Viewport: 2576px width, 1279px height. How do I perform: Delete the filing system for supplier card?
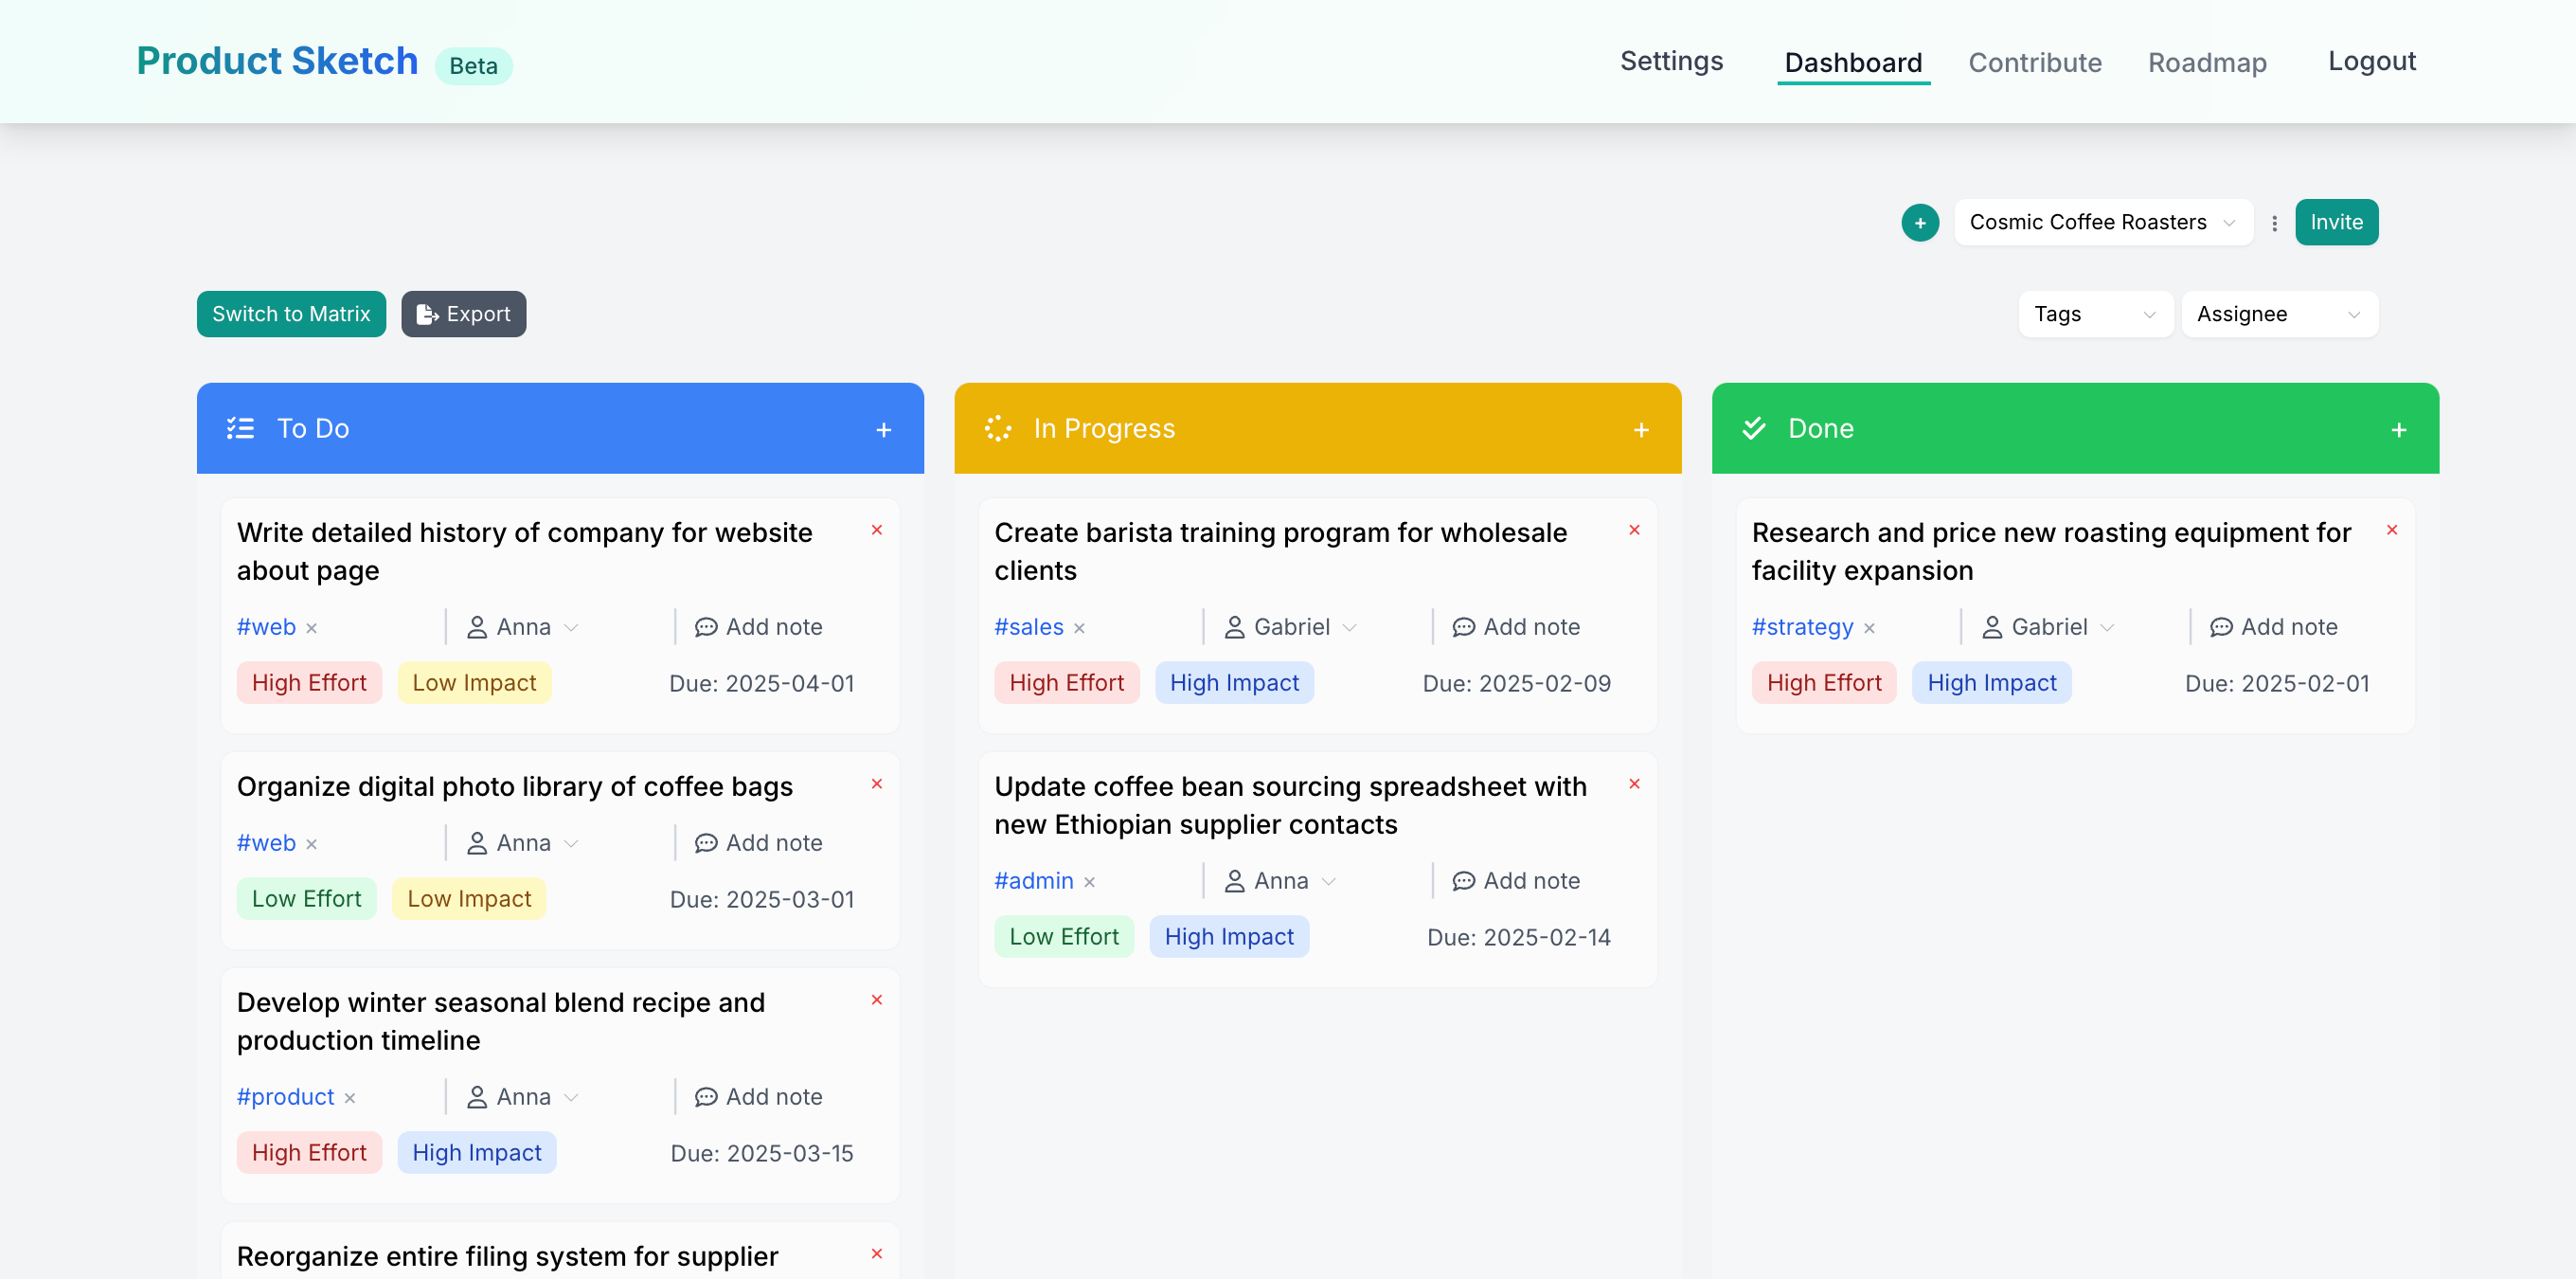coord(877,1254)
